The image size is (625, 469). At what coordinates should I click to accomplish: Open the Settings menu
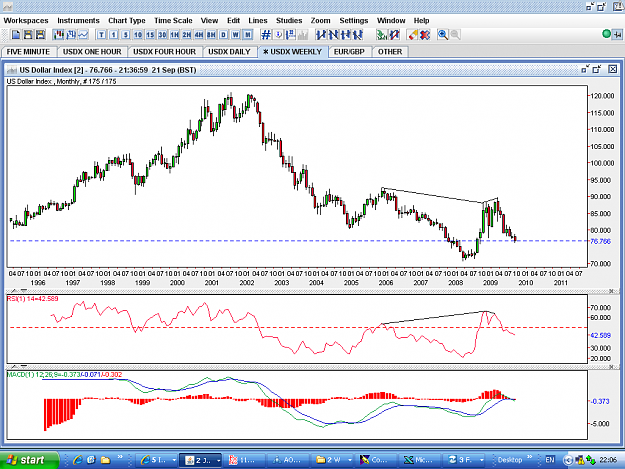[x=354, y=21]
